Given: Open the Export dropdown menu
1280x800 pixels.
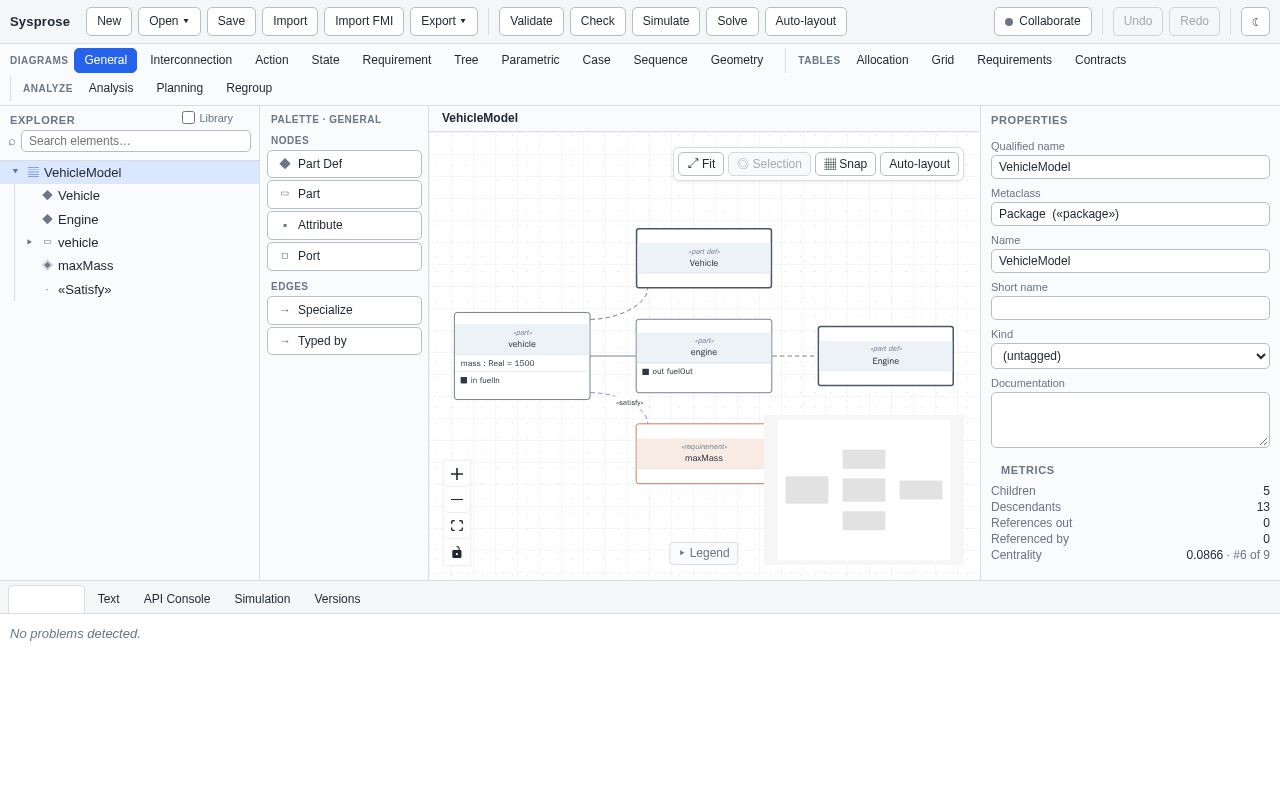Looking at the screenshot, I should tap(444, 21).
